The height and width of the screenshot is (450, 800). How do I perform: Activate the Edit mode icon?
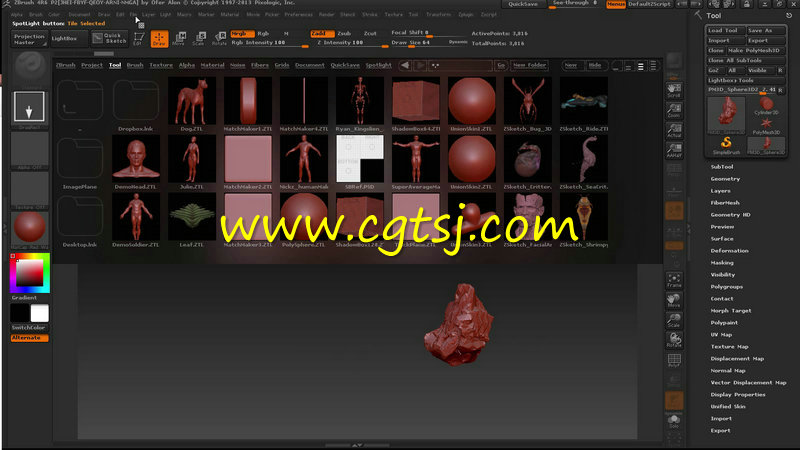pos(138,39)
